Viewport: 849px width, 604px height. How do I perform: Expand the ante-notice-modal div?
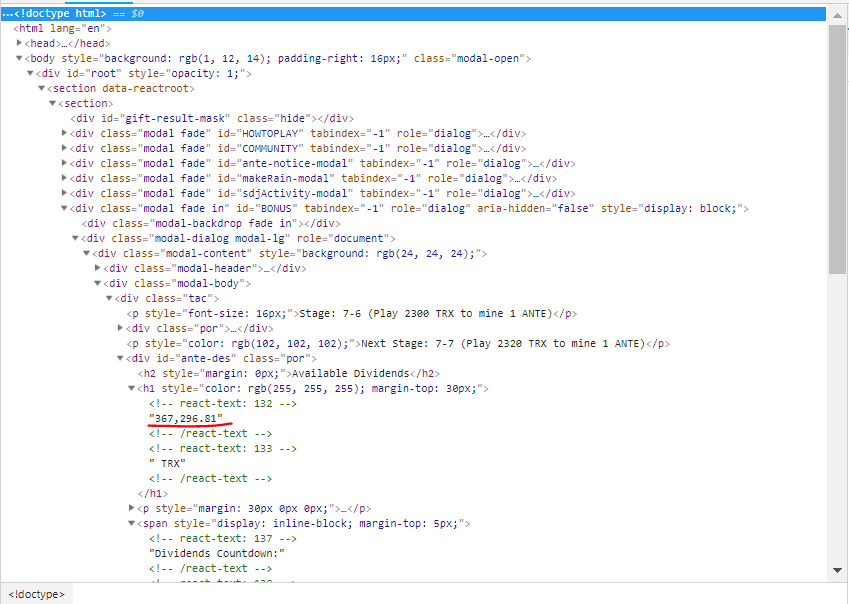64,163
